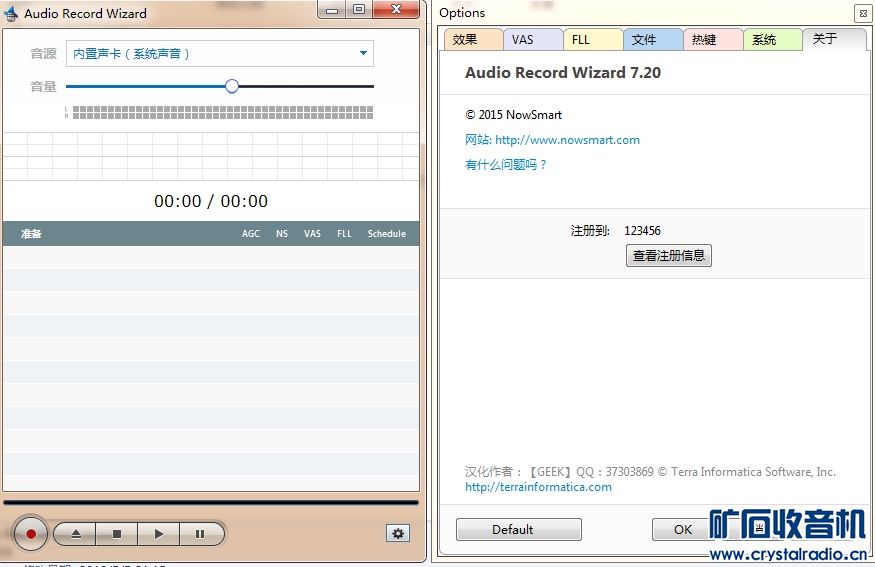
Task: Confirm options with the OK button
Action: click(x=682, y=530)
